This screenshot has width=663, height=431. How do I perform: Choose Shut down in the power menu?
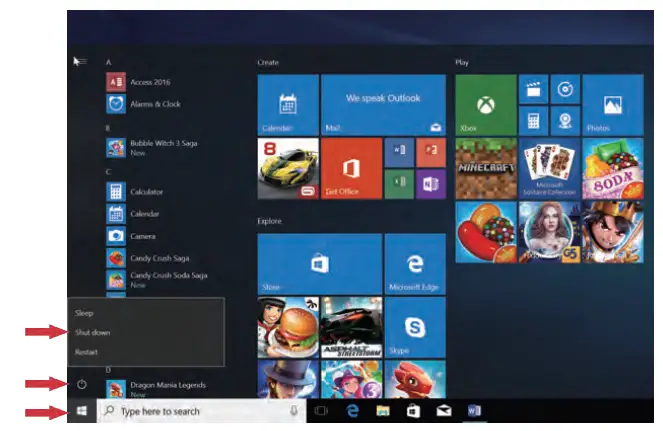click(146, 332)
